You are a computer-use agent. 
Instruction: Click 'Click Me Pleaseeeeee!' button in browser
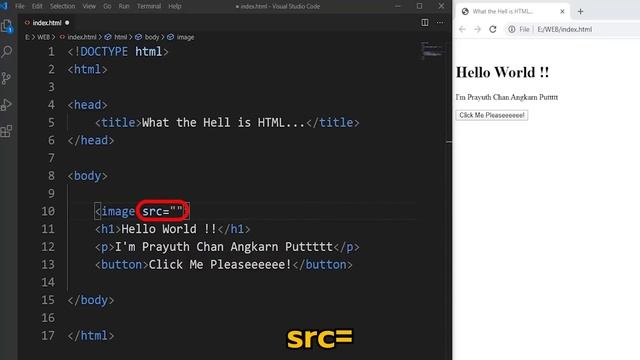[x=492, y=115]
